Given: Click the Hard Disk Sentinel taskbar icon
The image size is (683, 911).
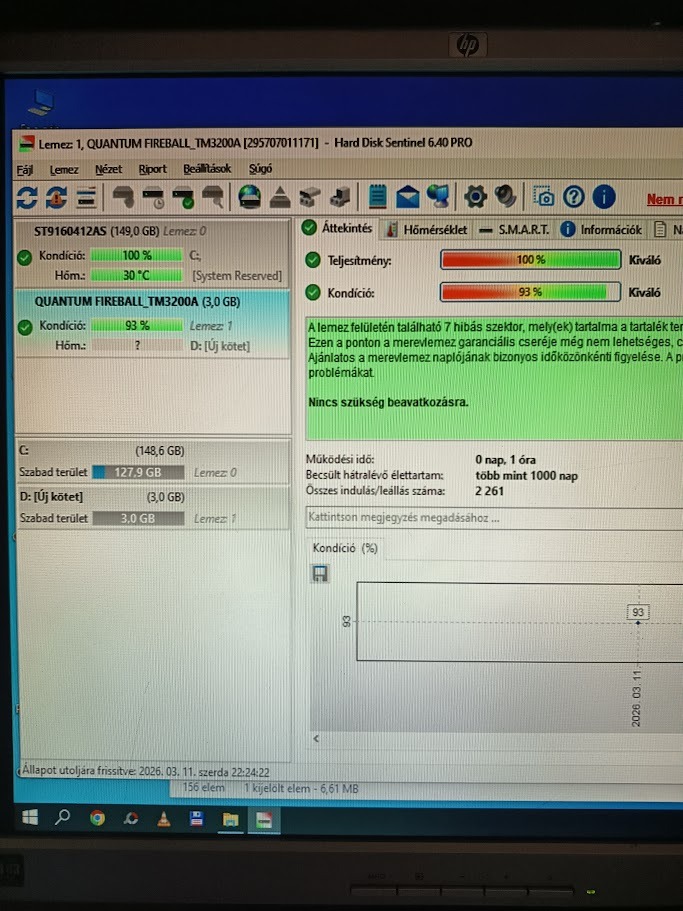Looking at the screenshot, I should (x=264, y=820).
